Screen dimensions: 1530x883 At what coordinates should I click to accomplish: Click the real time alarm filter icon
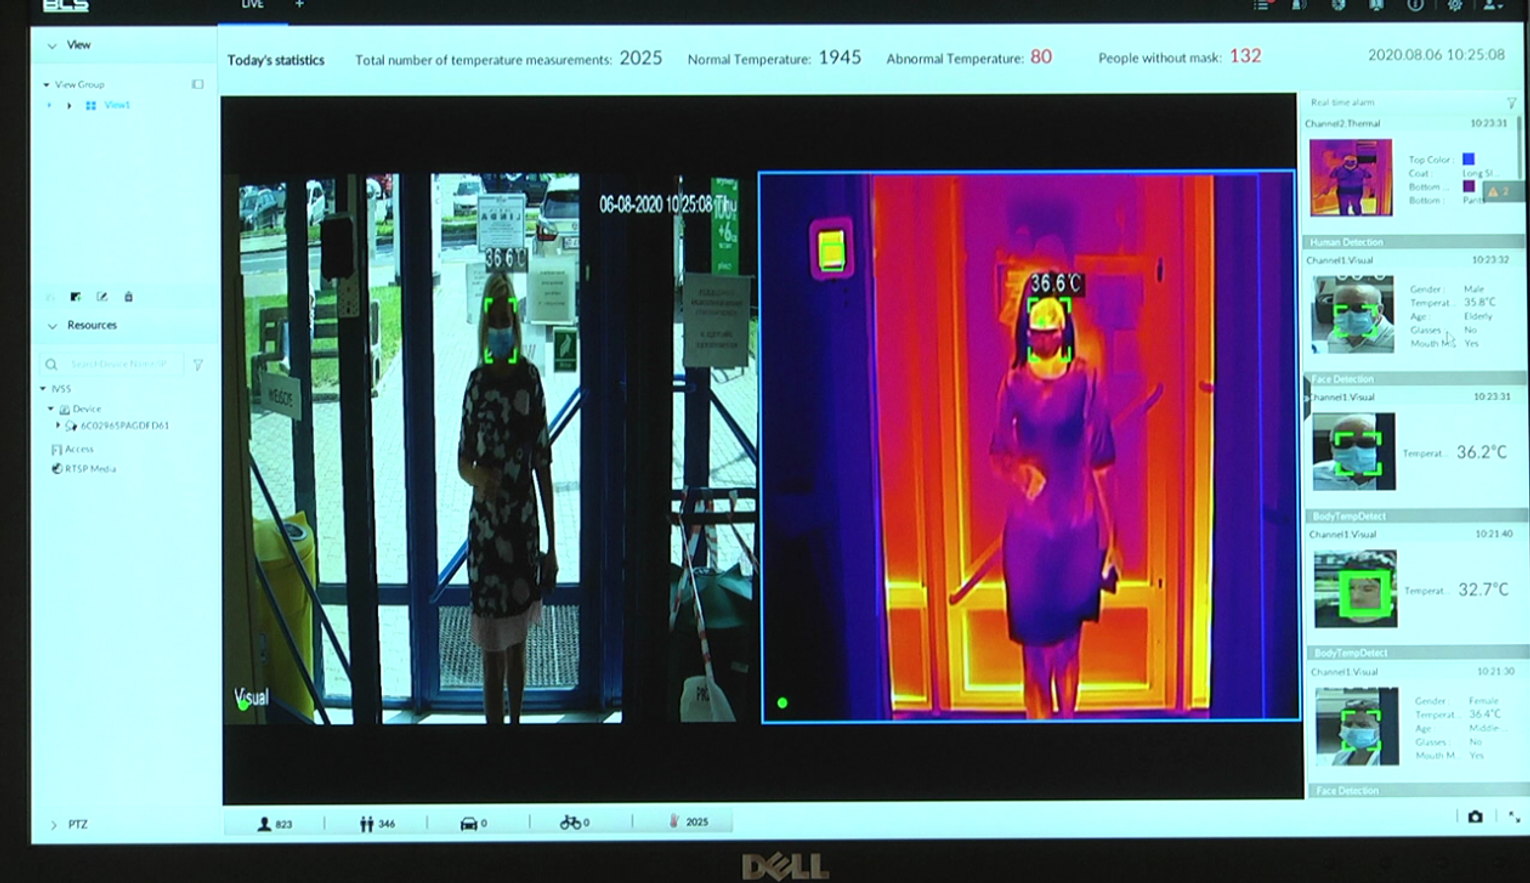(1511, 103)
